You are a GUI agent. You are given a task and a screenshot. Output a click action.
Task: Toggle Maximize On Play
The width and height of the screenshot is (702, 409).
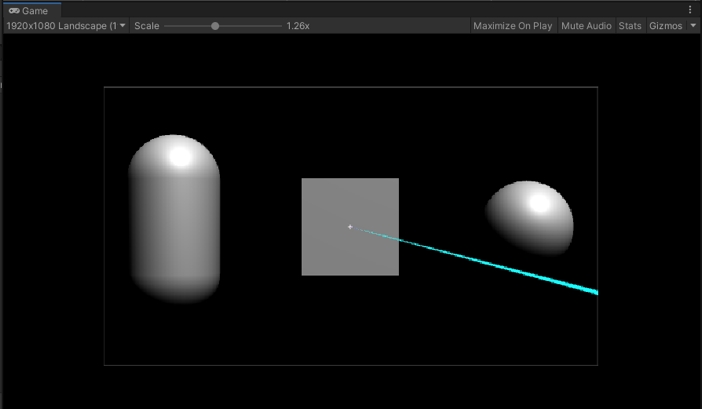click(512, 26)
